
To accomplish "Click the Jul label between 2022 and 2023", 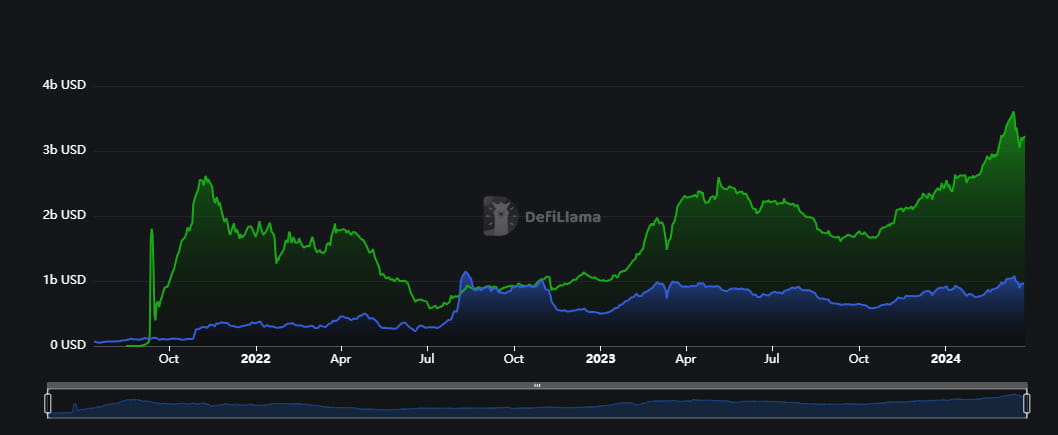I will pyautogui.click(x=427, y=358).
